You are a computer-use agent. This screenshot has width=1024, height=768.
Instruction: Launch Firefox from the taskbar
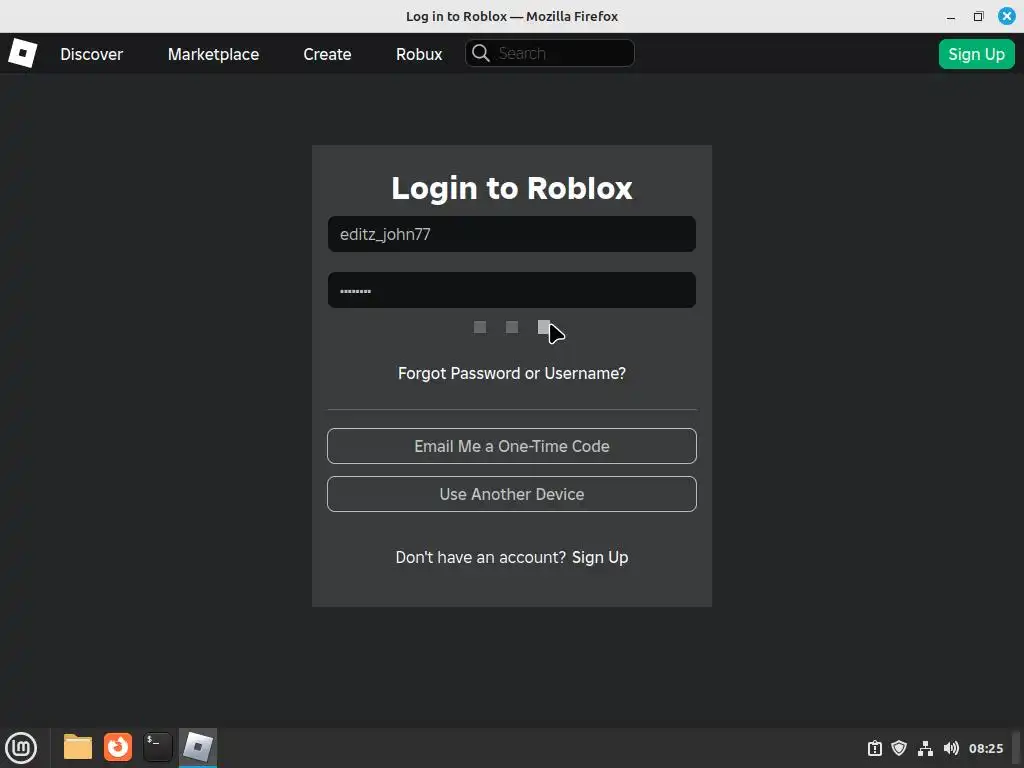pyautogui.click(x=118, y=747)
